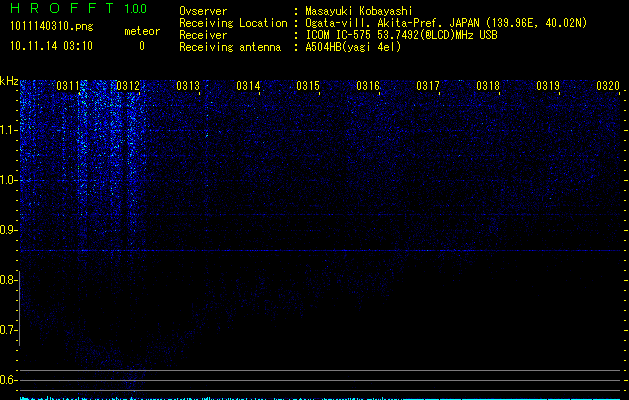The image size is (629, 400).
Task: Click the 0319 time marker
Action: (548, 86)
